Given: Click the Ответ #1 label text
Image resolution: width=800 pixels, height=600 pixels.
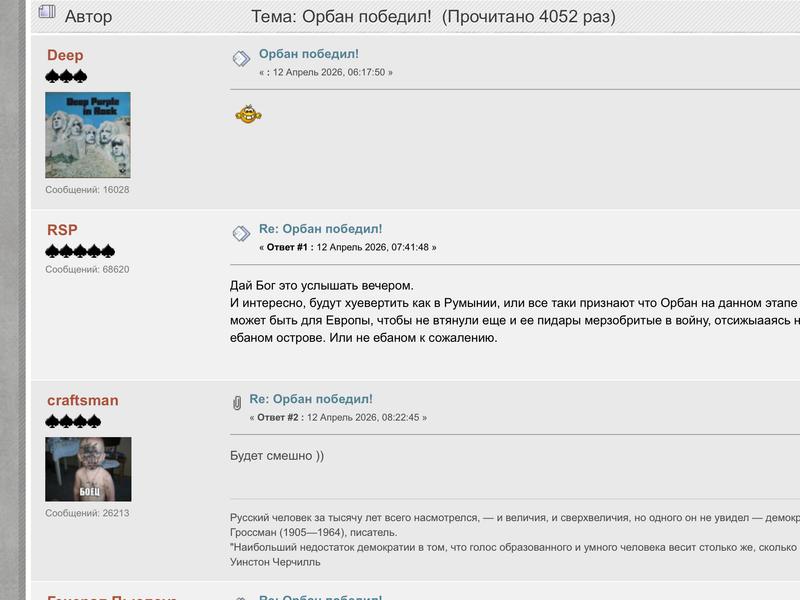Looking at the screenshot, I should coord(287,247).
